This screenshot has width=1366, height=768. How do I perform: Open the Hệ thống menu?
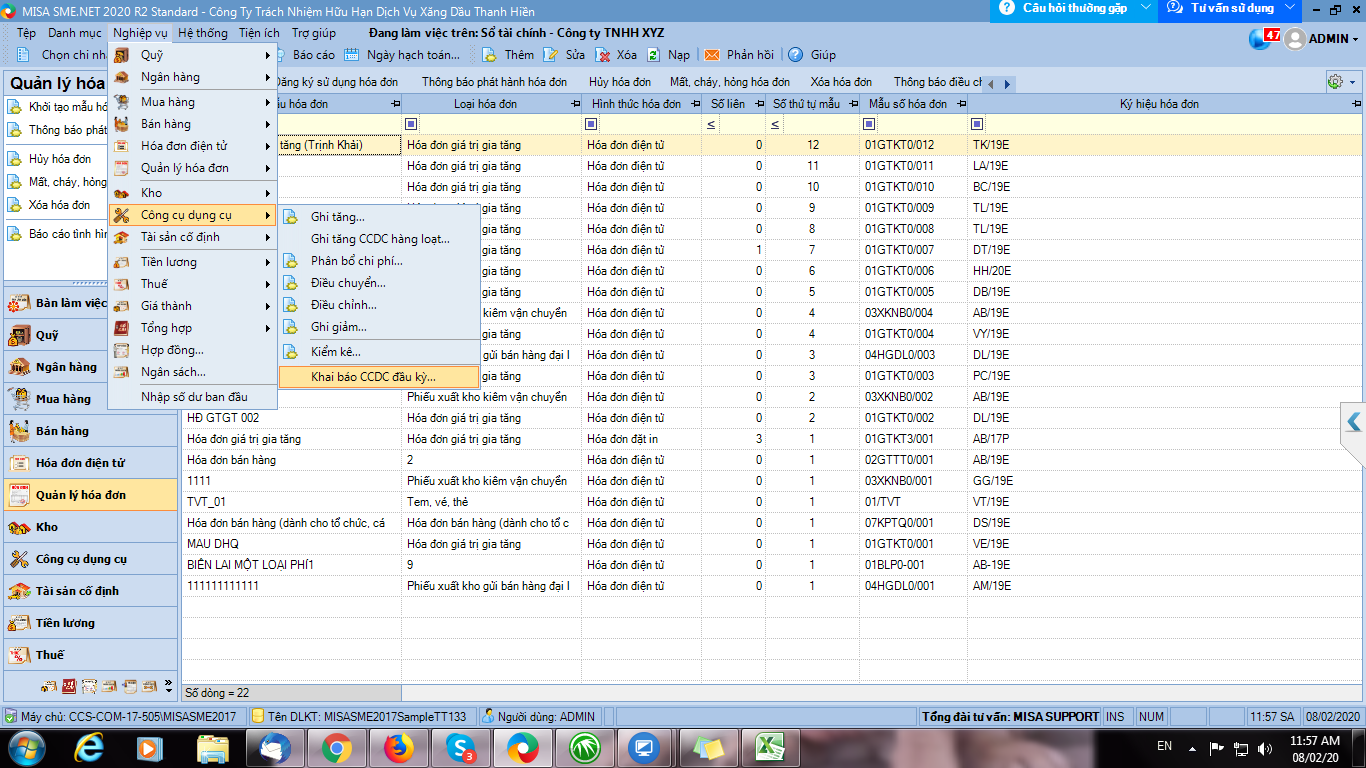pyautogui.click(x=203, y=33)
